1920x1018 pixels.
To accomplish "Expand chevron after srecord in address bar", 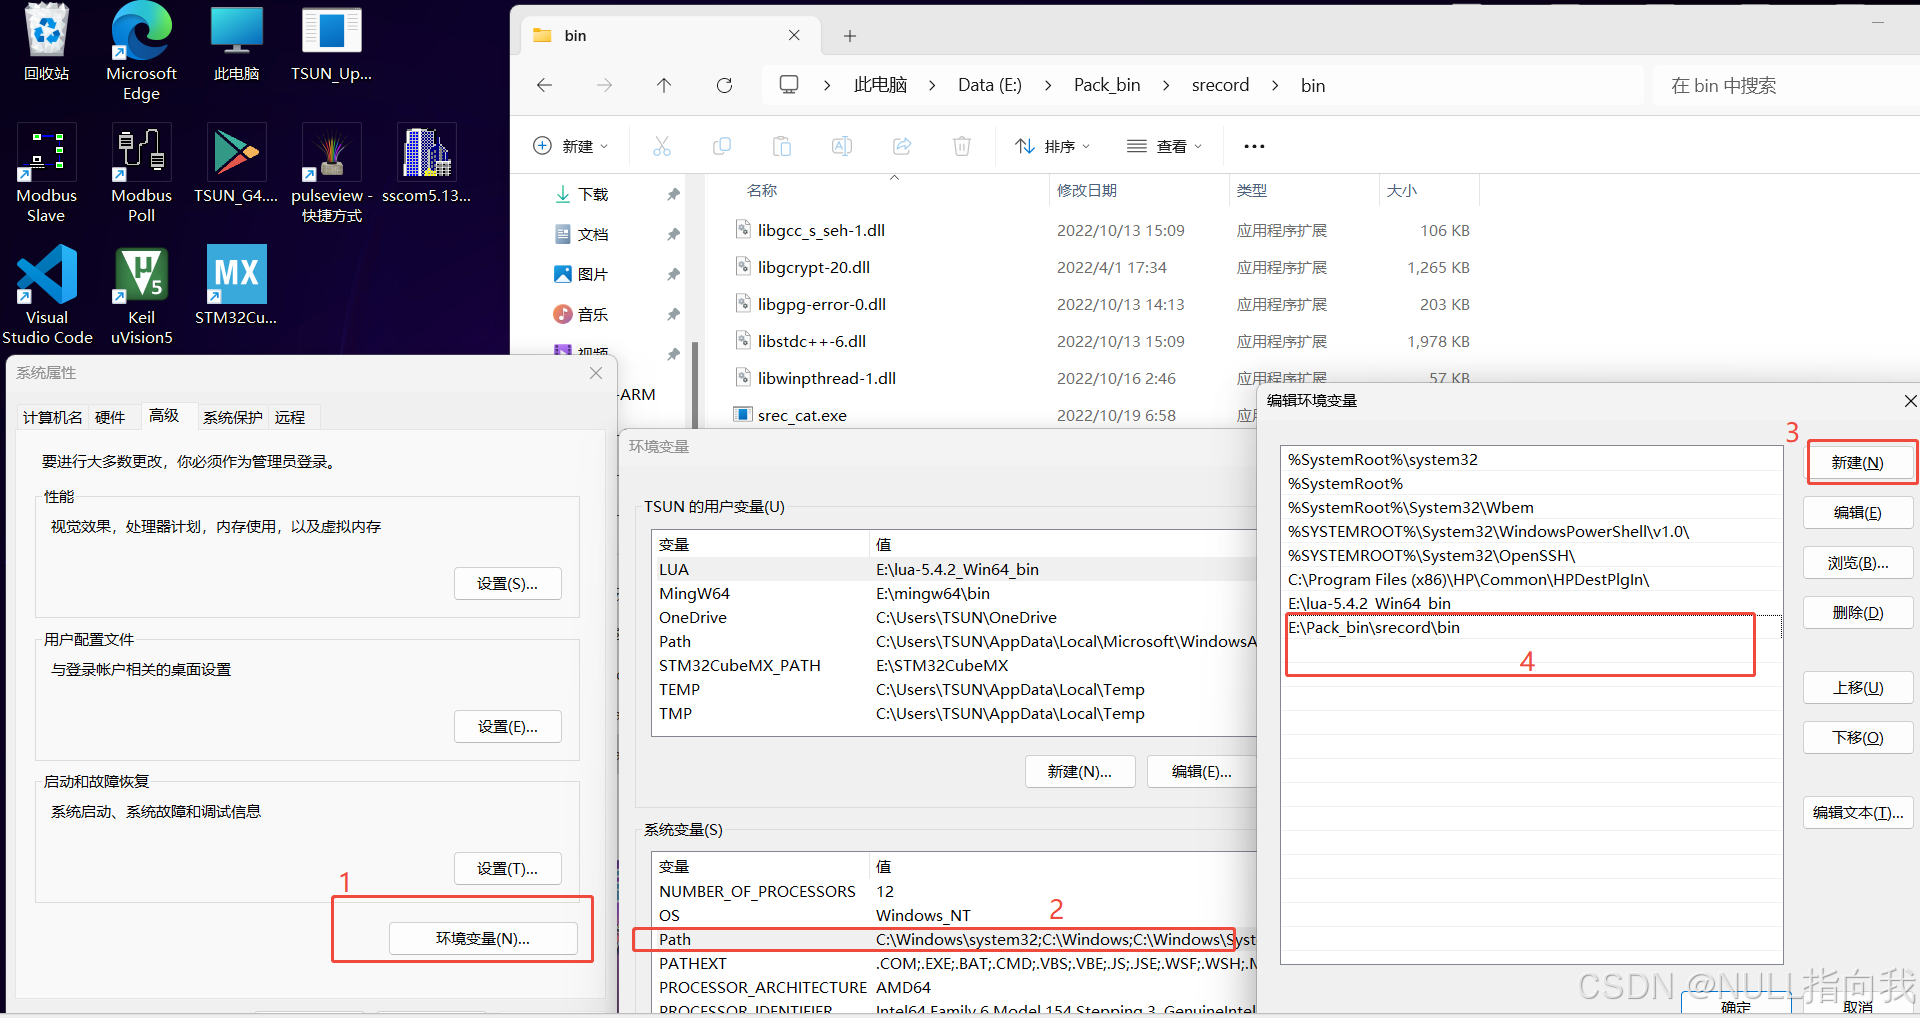I will [x=1275, y=85].
